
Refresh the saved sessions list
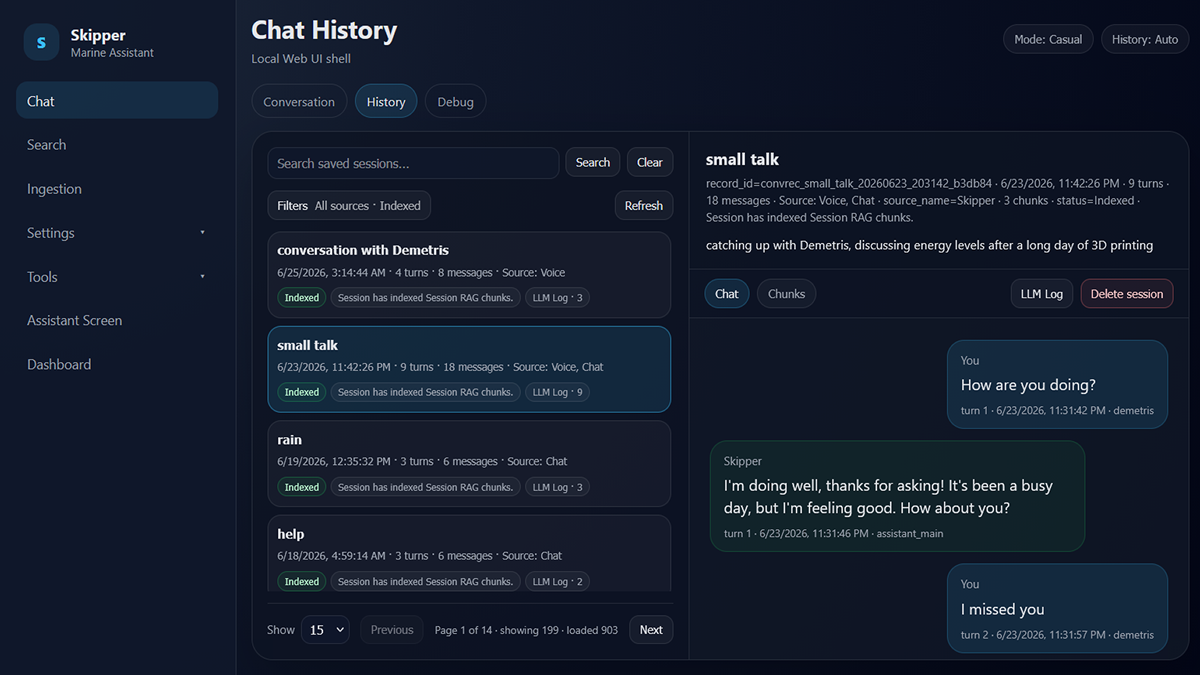[644, 206]
